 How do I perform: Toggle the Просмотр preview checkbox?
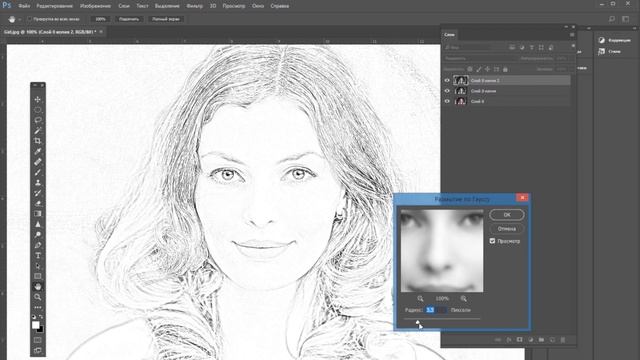point(492,241)
